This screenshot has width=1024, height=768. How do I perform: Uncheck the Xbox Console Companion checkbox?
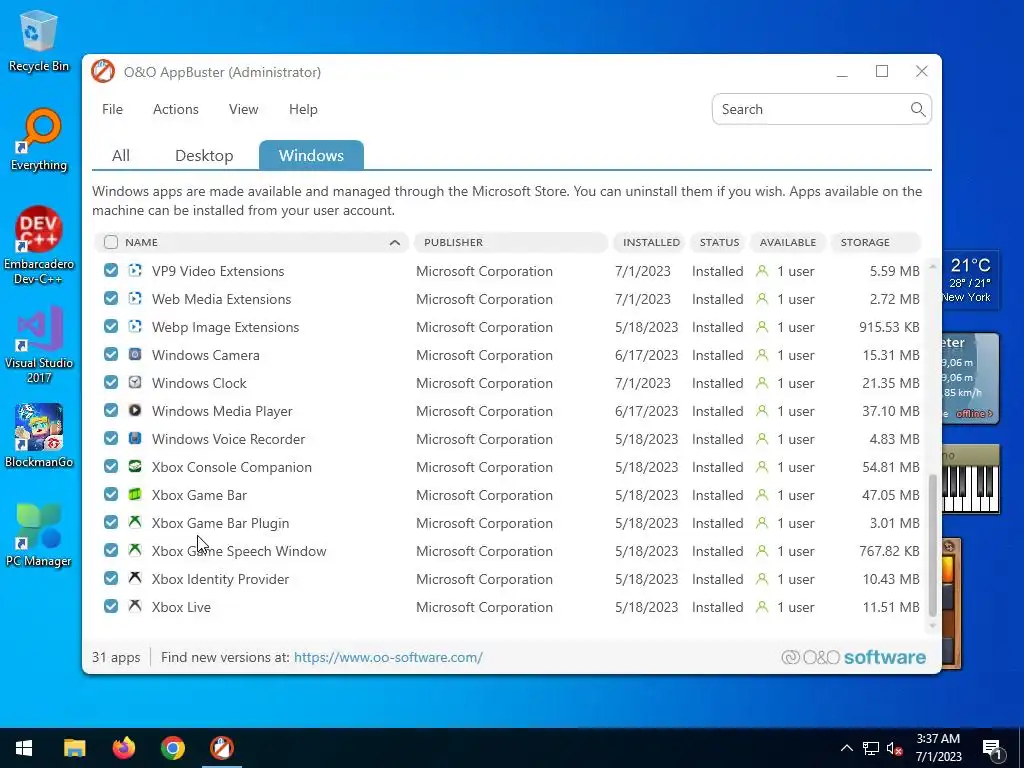[x=111, y=467]
